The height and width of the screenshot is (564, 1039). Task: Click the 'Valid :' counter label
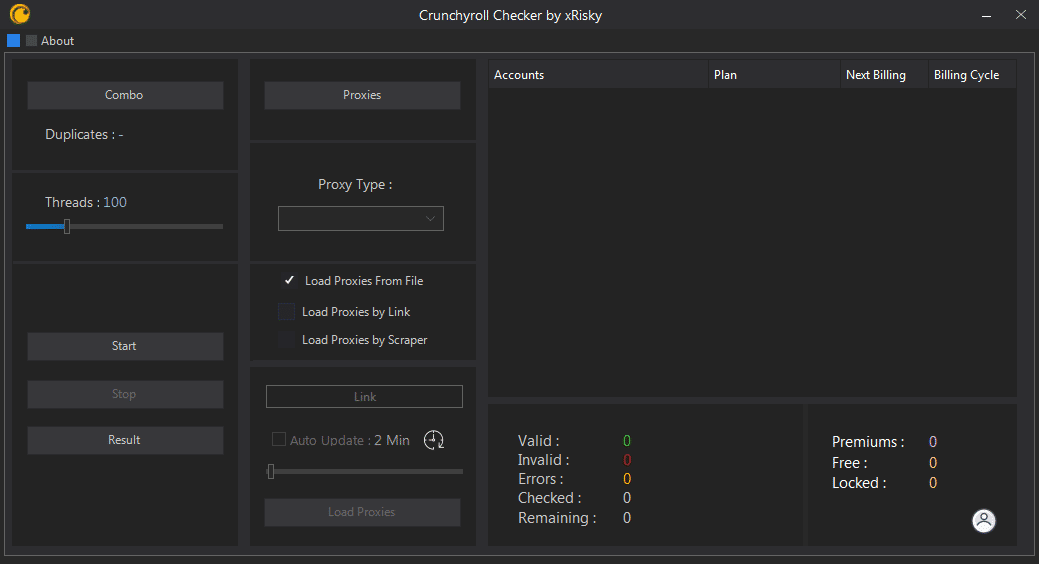point(538,441)
